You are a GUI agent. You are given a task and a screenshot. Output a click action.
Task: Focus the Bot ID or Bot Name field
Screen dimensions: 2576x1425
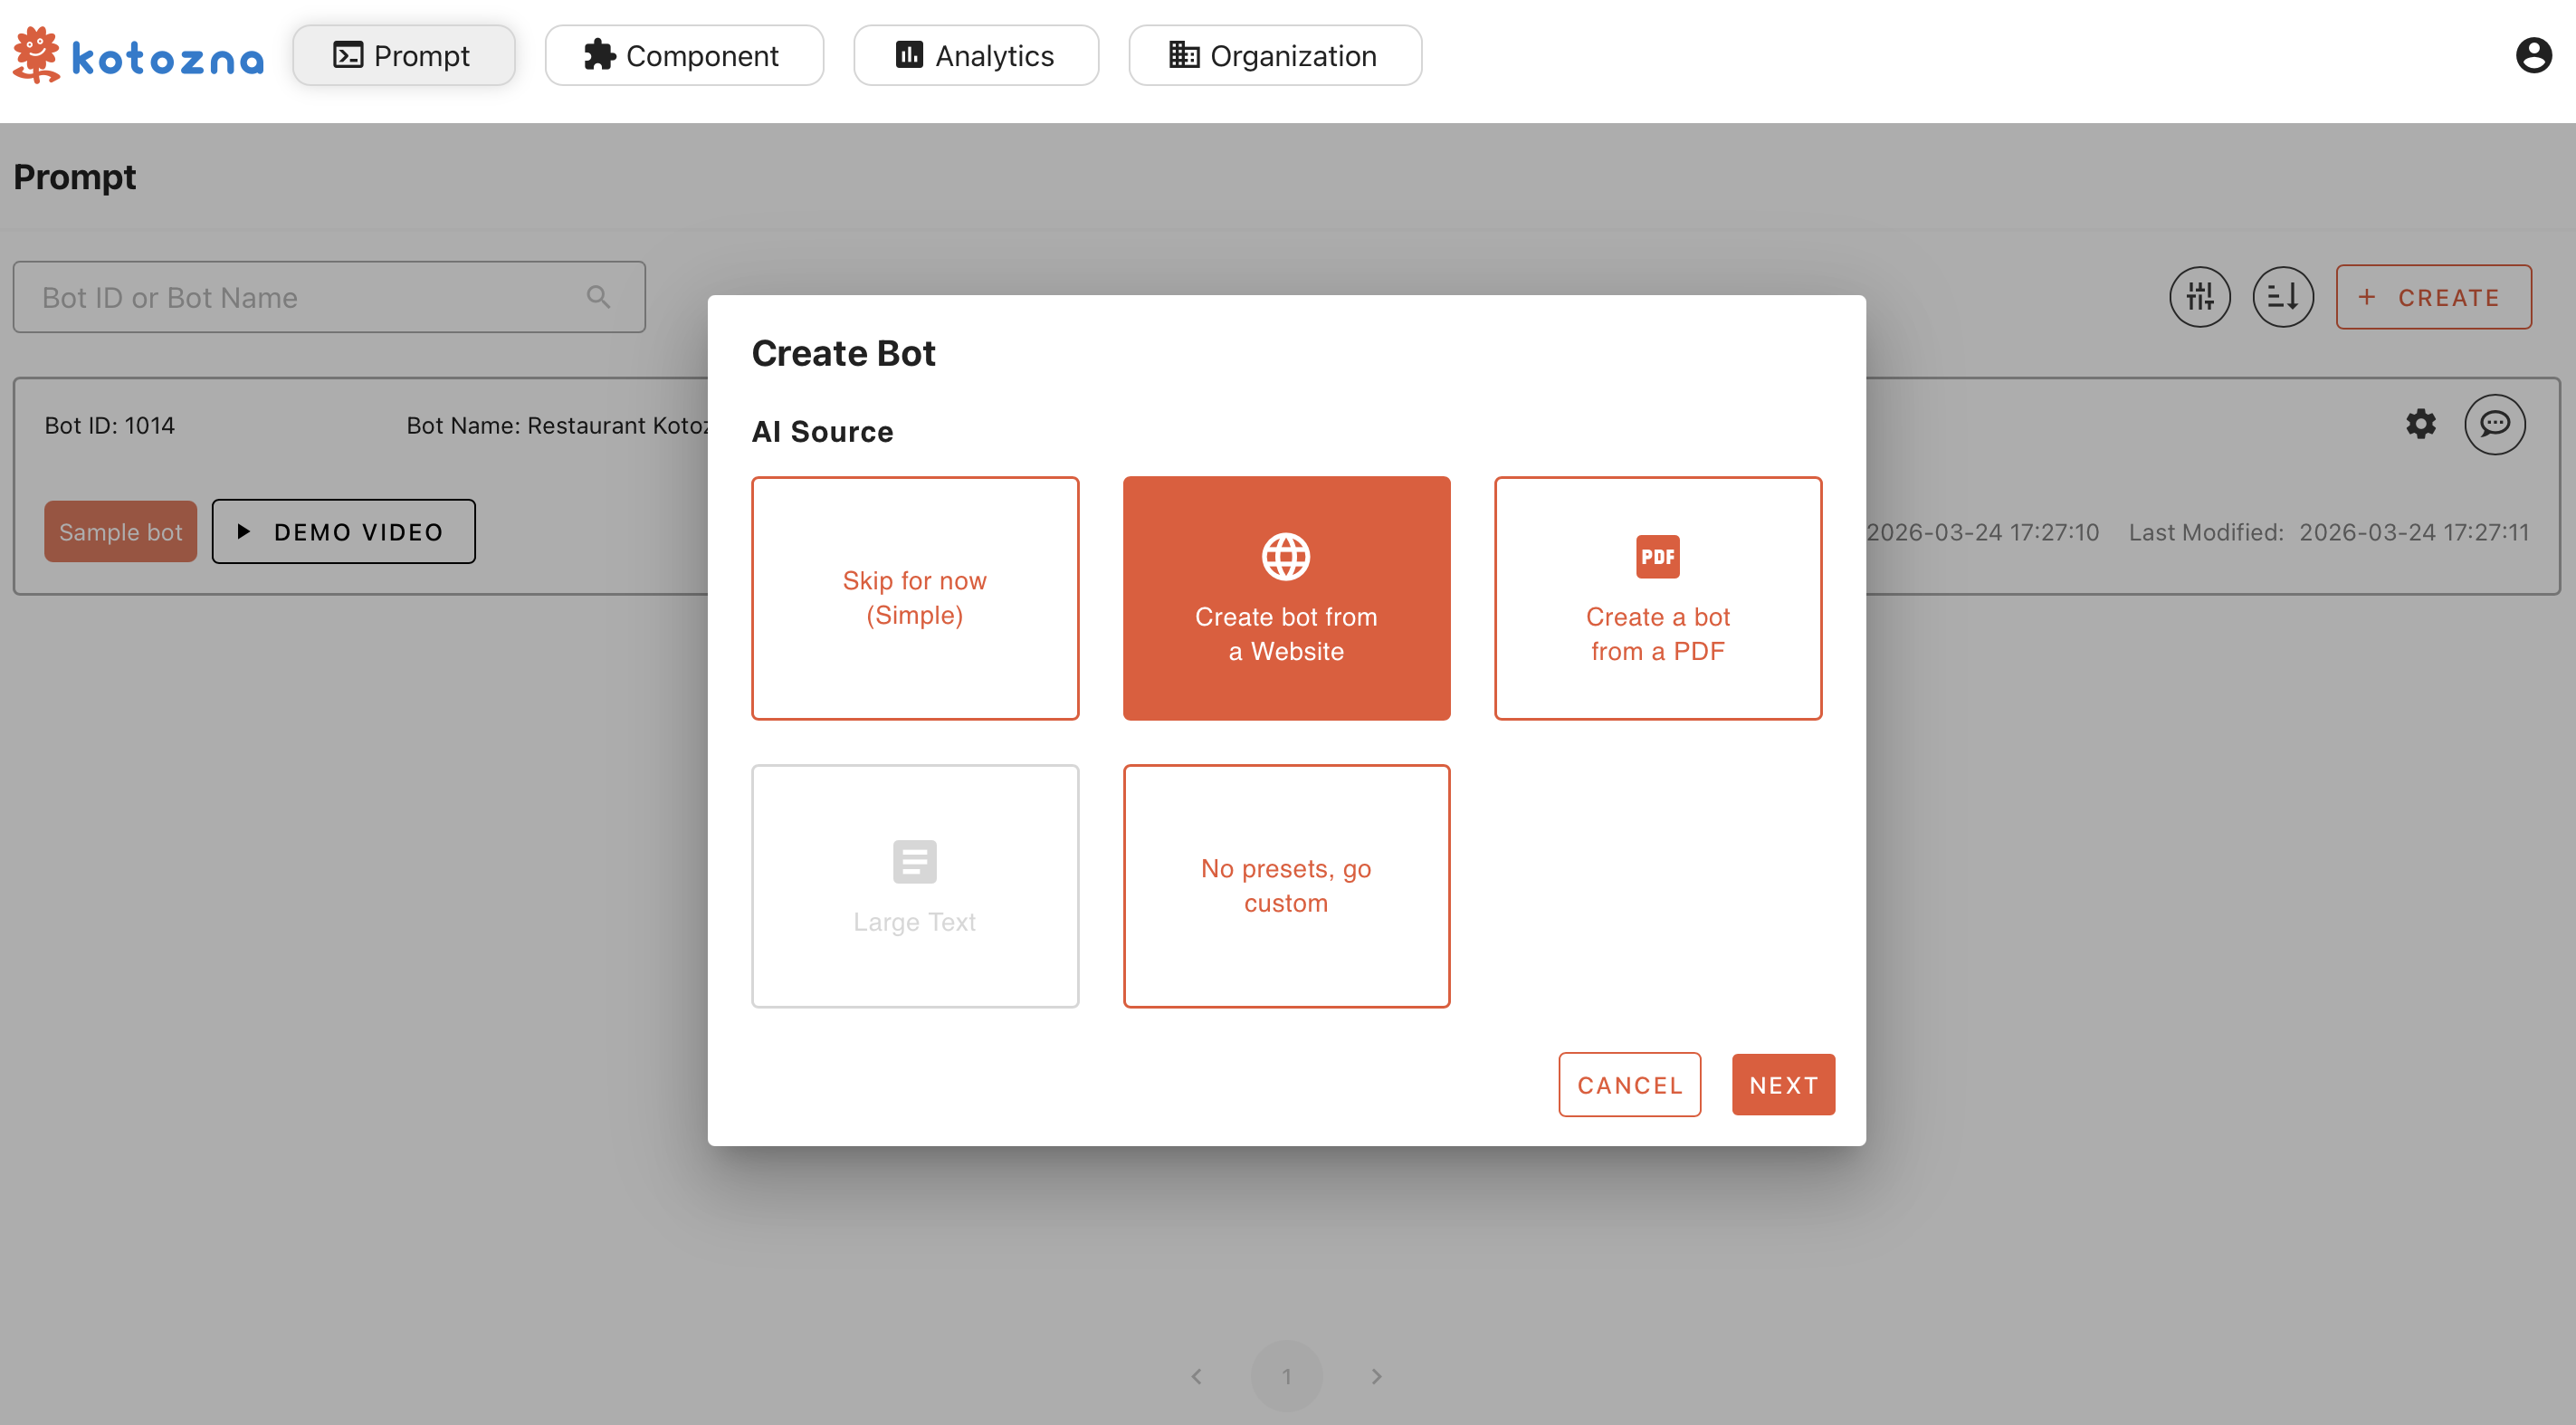(x=300, y=297)
